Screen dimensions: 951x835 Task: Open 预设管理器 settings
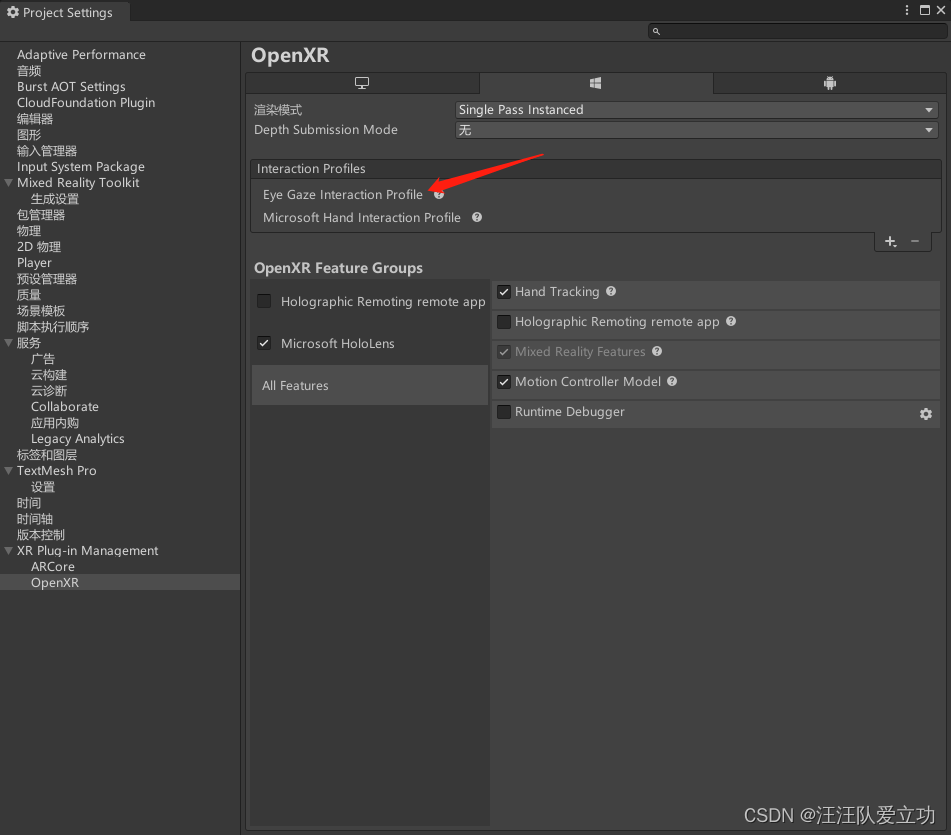(47, 279)
